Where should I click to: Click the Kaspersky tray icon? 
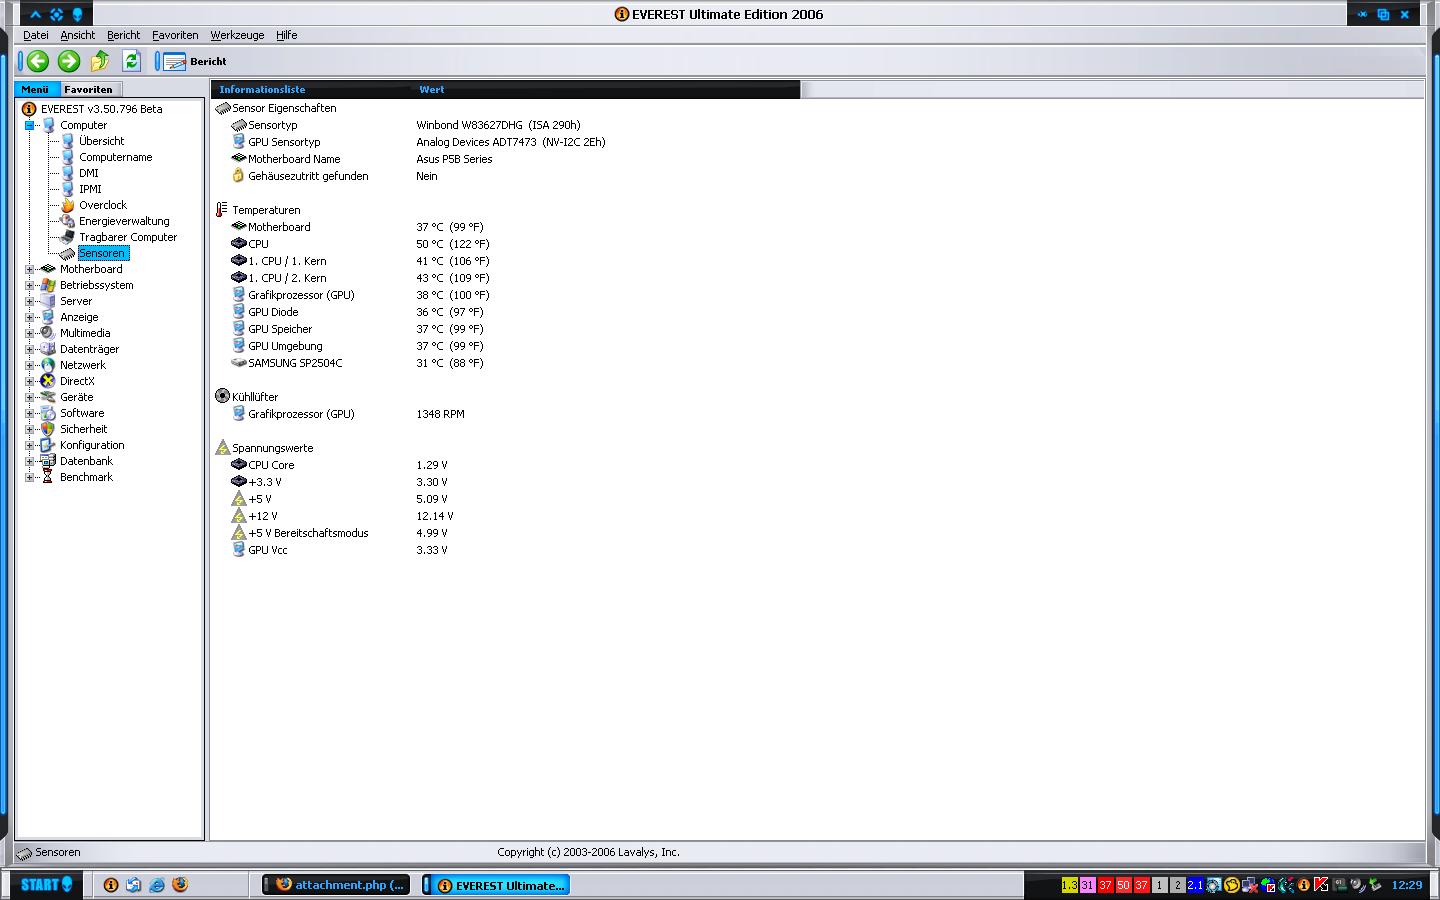tap(1321, 885)
